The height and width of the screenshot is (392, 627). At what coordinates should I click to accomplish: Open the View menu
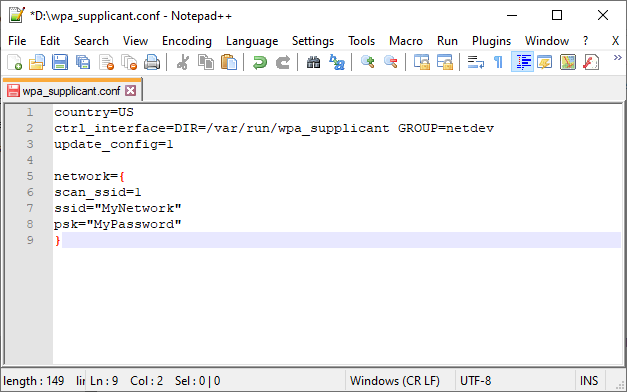pyautogui.click(x=136, y=41)
